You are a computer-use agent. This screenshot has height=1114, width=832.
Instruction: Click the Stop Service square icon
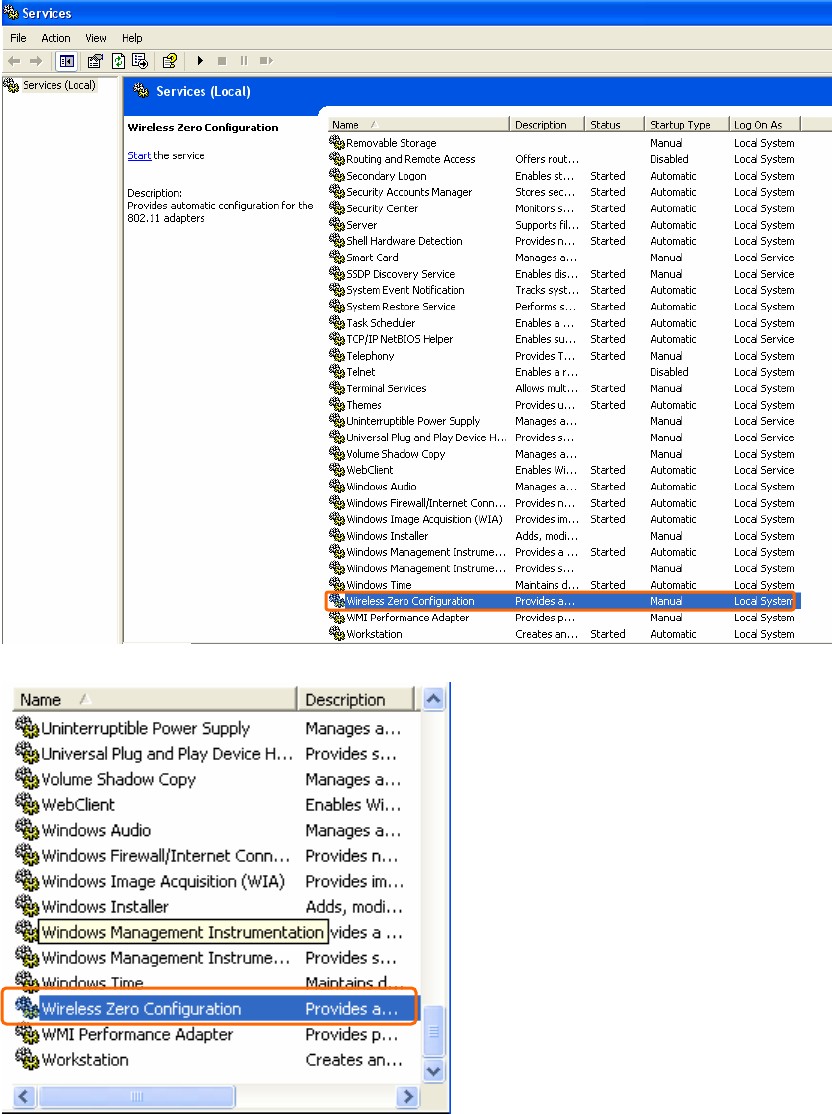(222, 61)
